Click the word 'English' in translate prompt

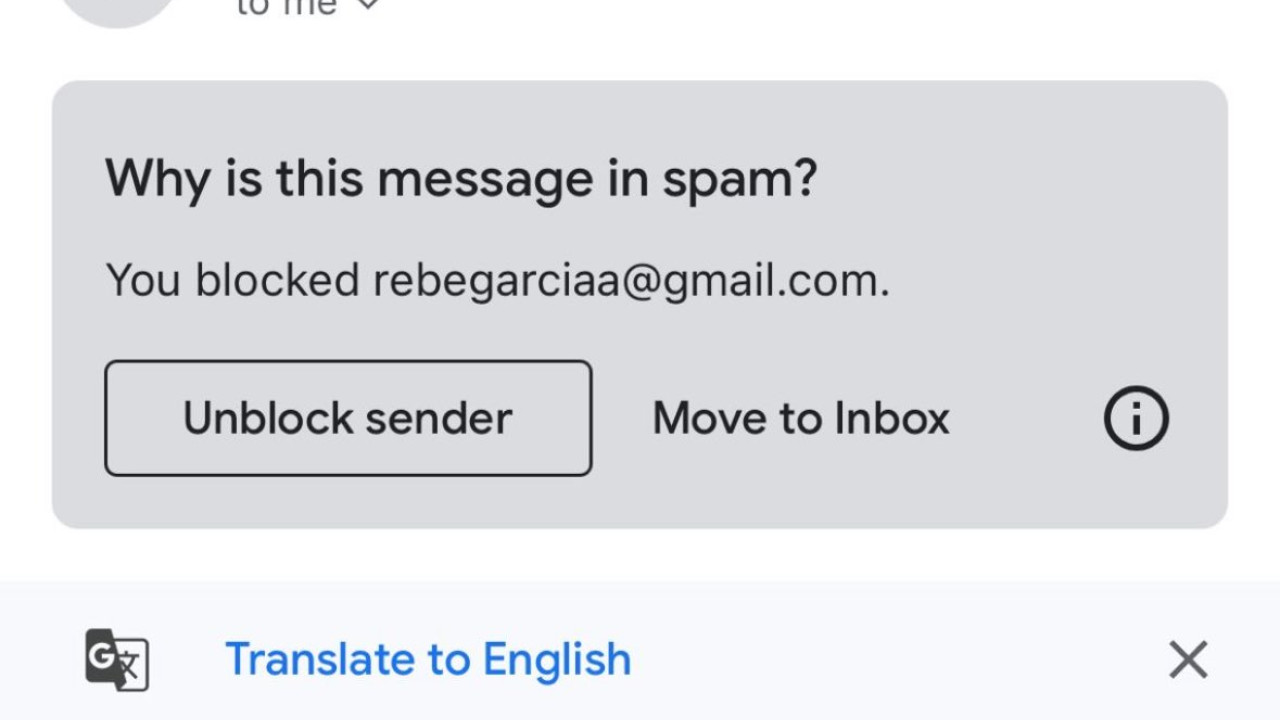tap(557, 660)
